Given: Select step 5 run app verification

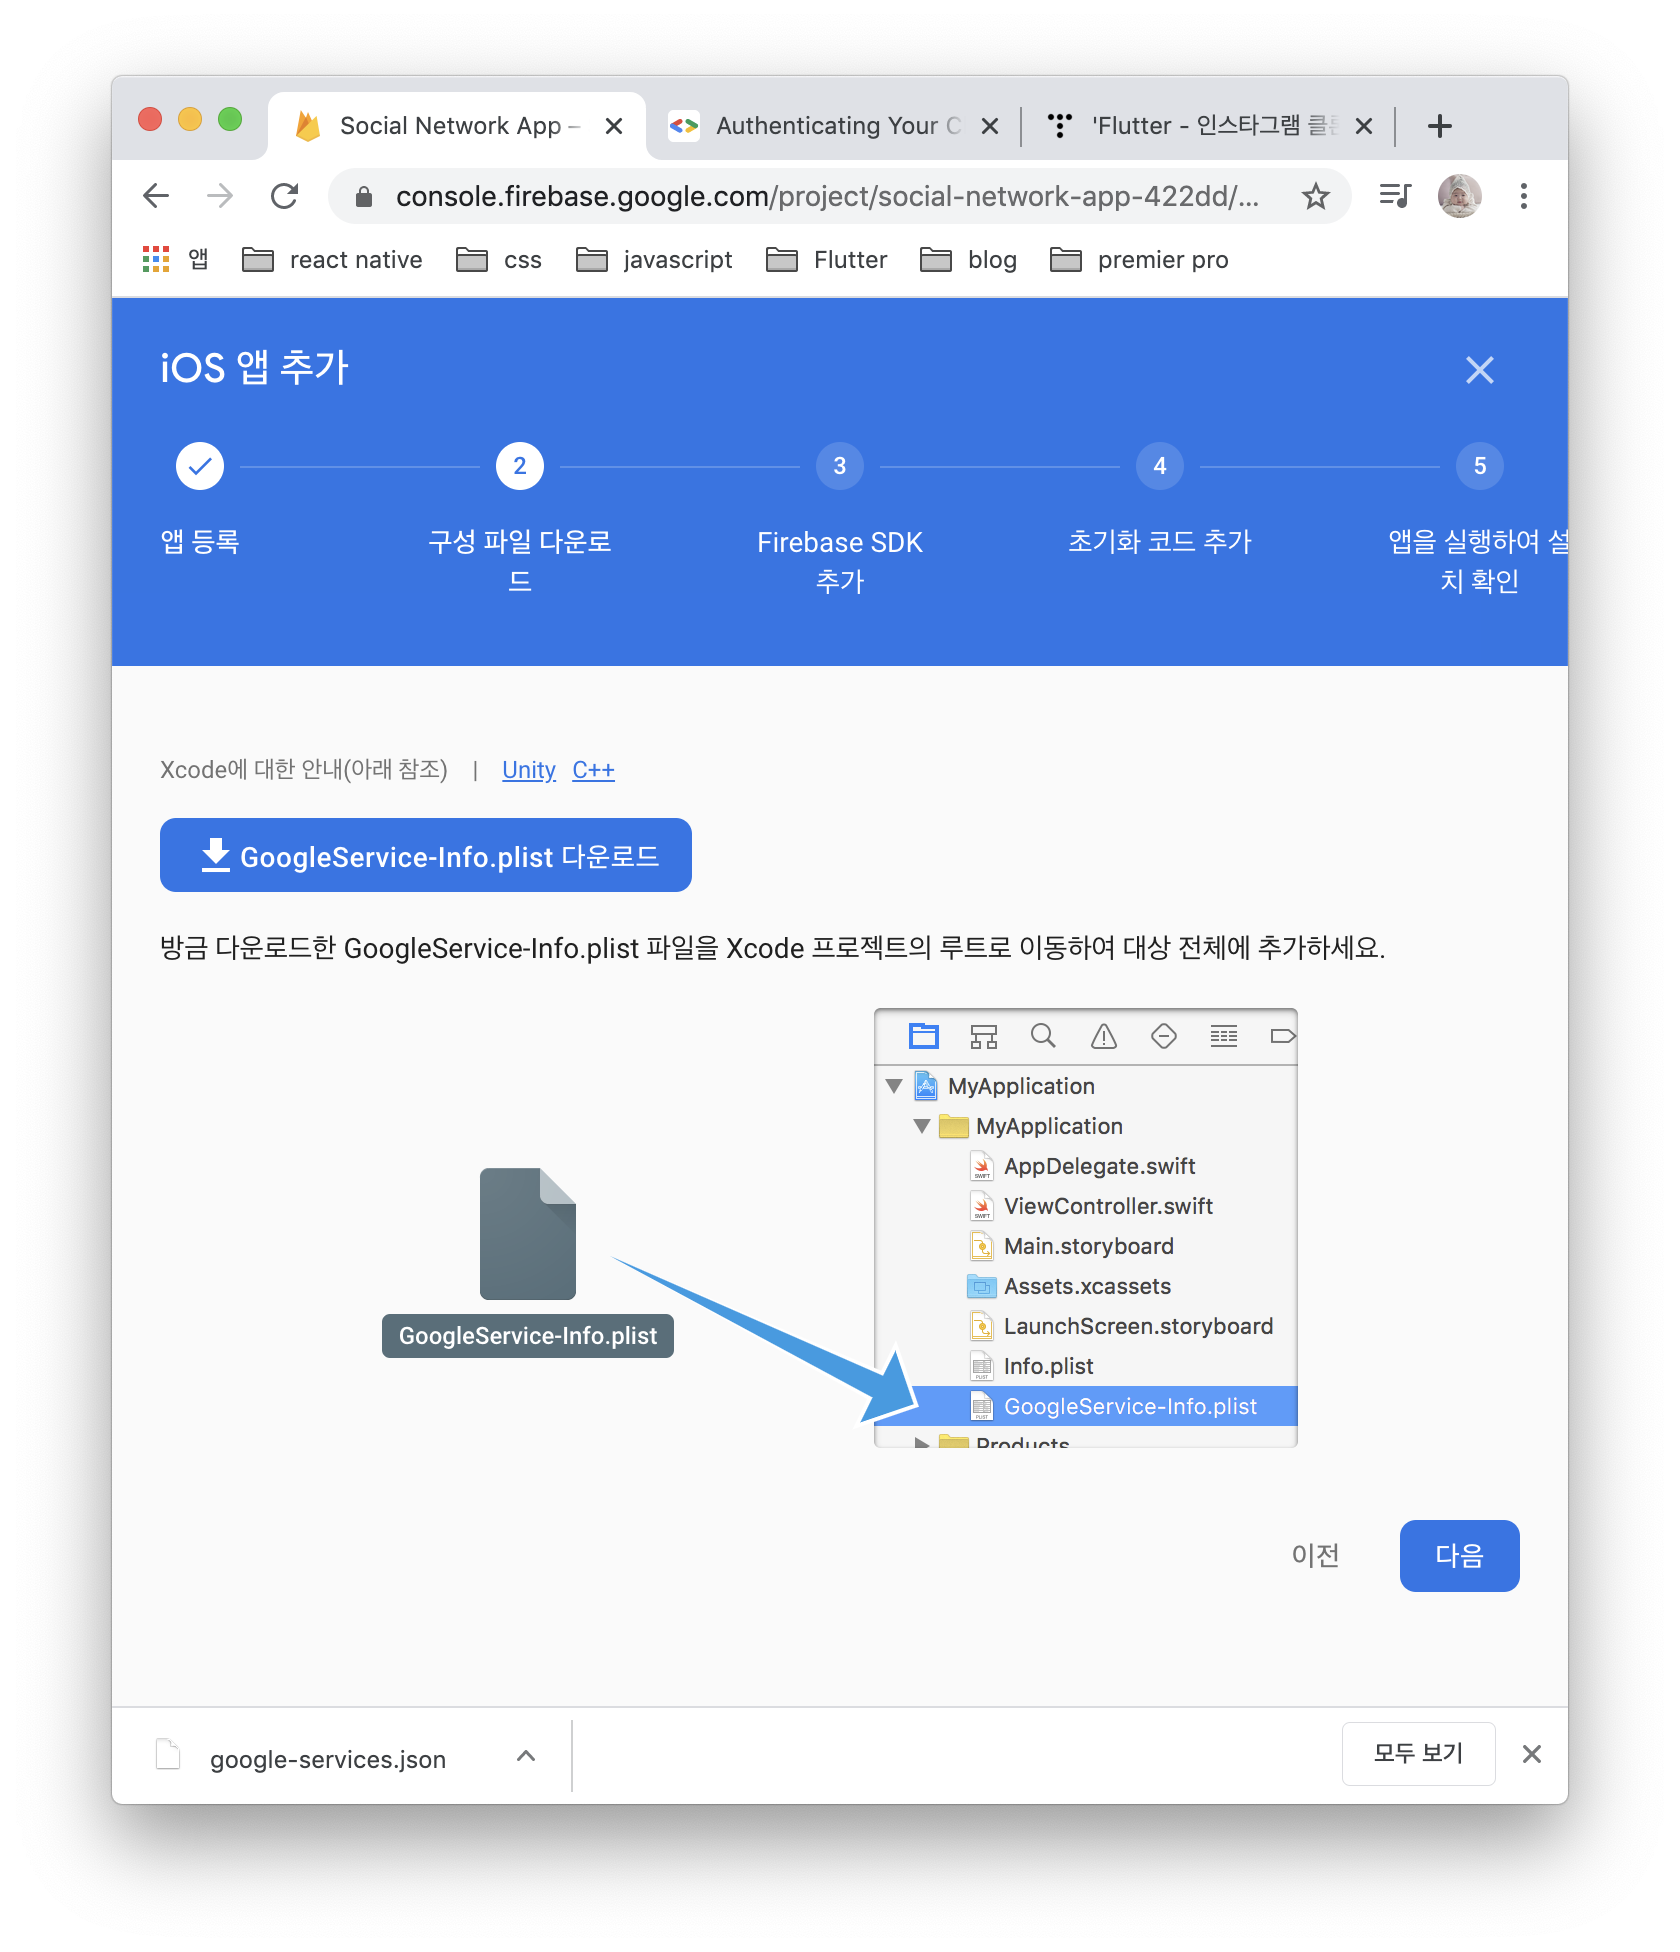Looking at the screenshot, I should coord(1480,466).
